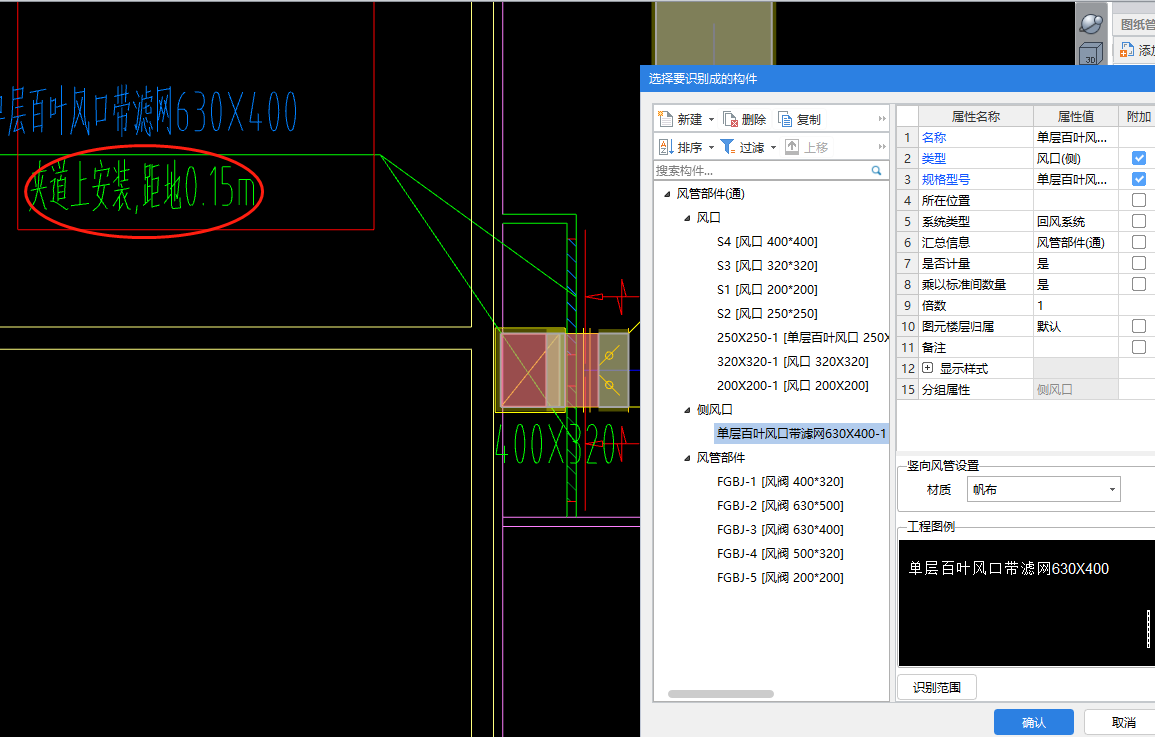The width and height of the screenshot is (1155, 737).
Task: Select tree item FGBJ-2 [风阀 630*500]
Action: pyautogui.click(x=780, y=506)
